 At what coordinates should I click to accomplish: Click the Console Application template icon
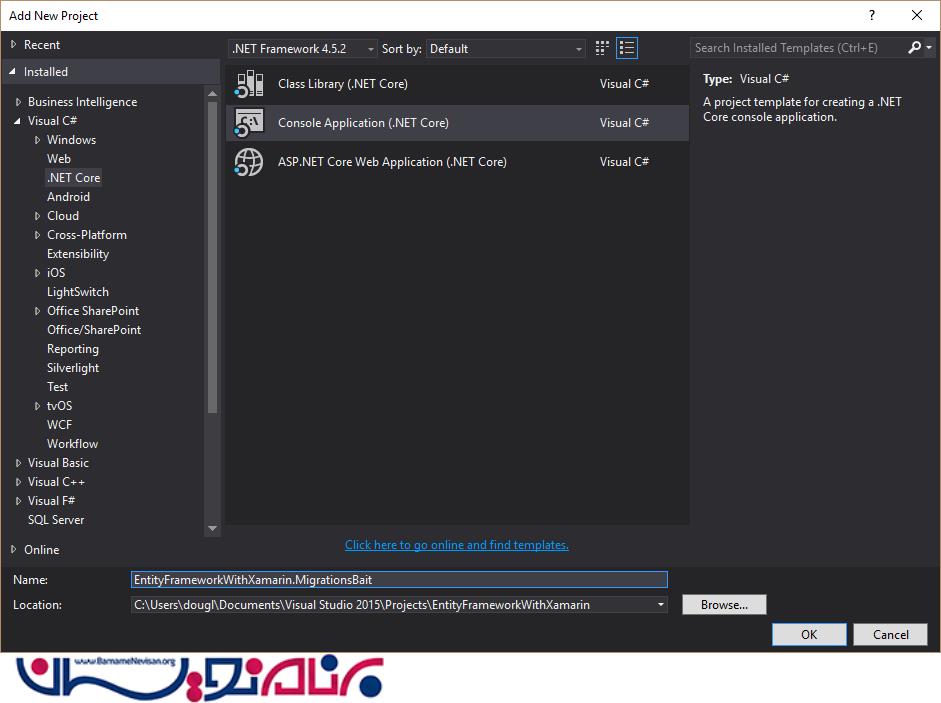click(x=249, y=123)
